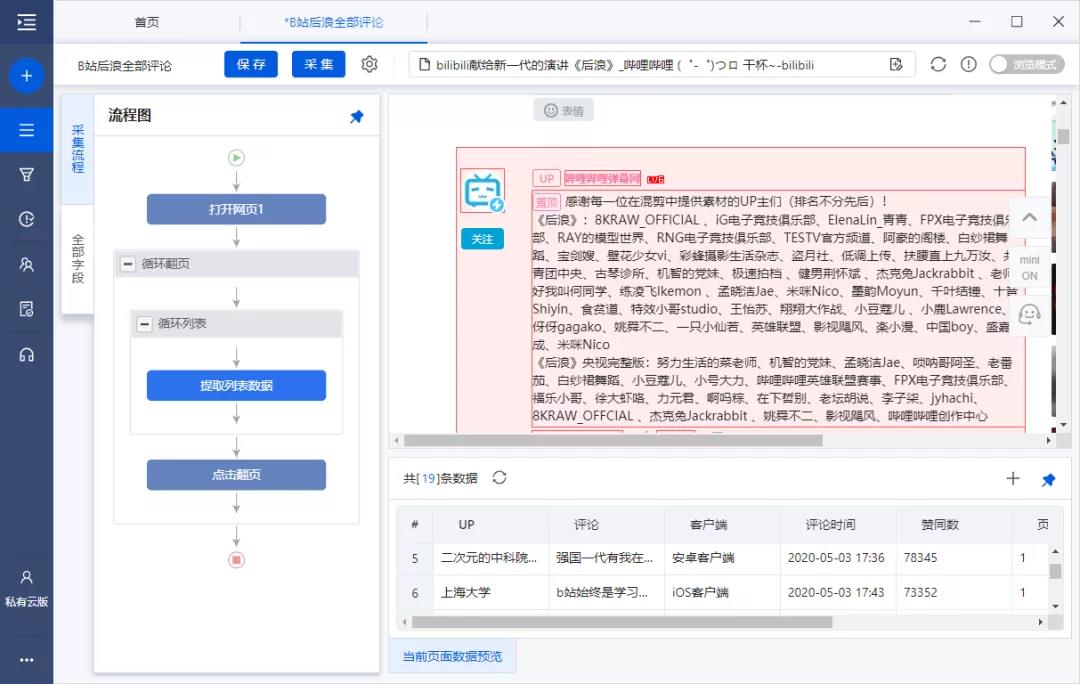Click the end node stop icon
Image resolution: width=1080 pixels, height=684 pixels.
point(236,560)
